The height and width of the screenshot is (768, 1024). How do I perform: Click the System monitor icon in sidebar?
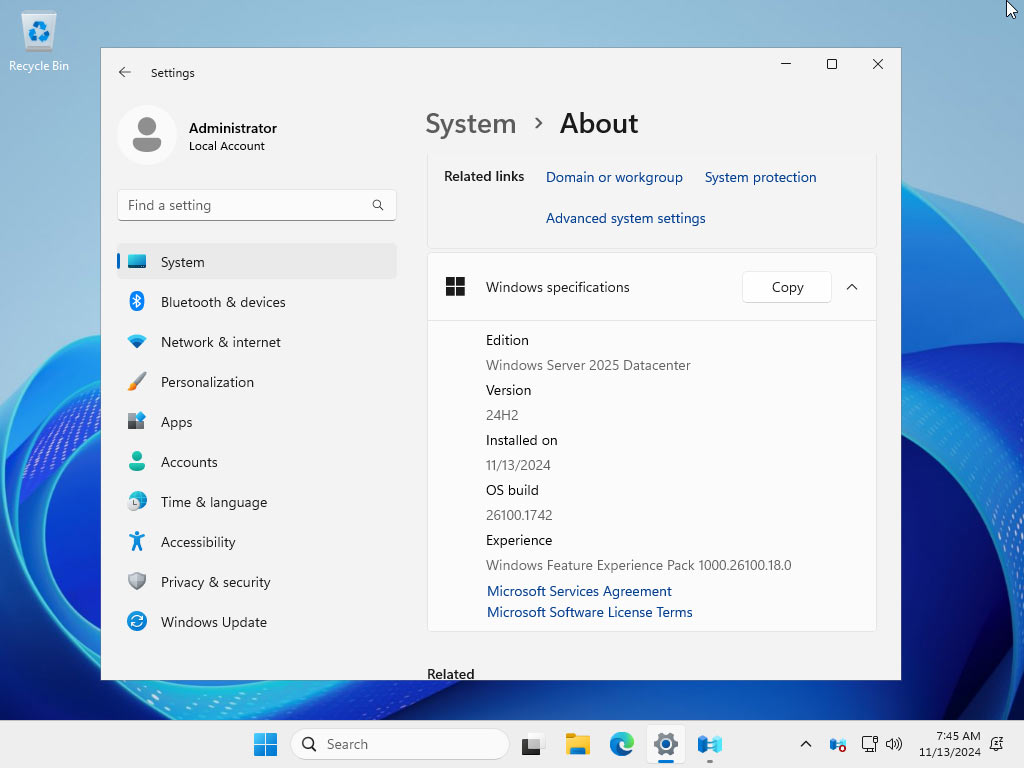(137, 262)
